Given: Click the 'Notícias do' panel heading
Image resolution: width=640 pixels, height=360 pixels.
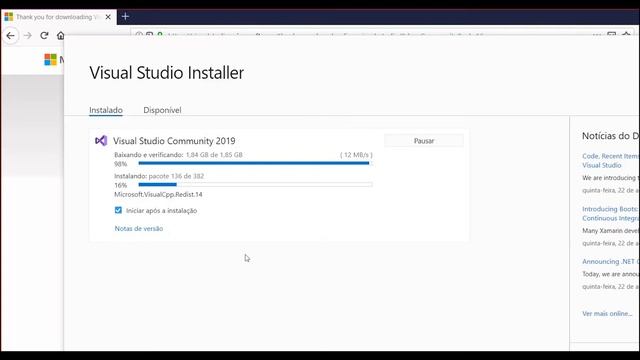Looking at the screenshot, I should pos(611,136).
